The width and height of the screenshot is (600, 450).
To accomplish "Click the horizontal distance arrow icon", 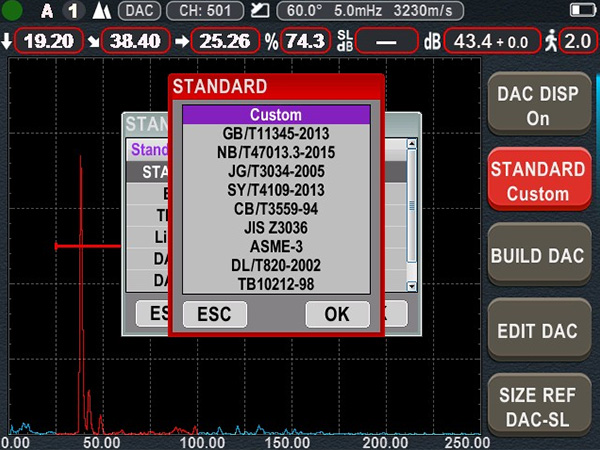I will 182,41.
